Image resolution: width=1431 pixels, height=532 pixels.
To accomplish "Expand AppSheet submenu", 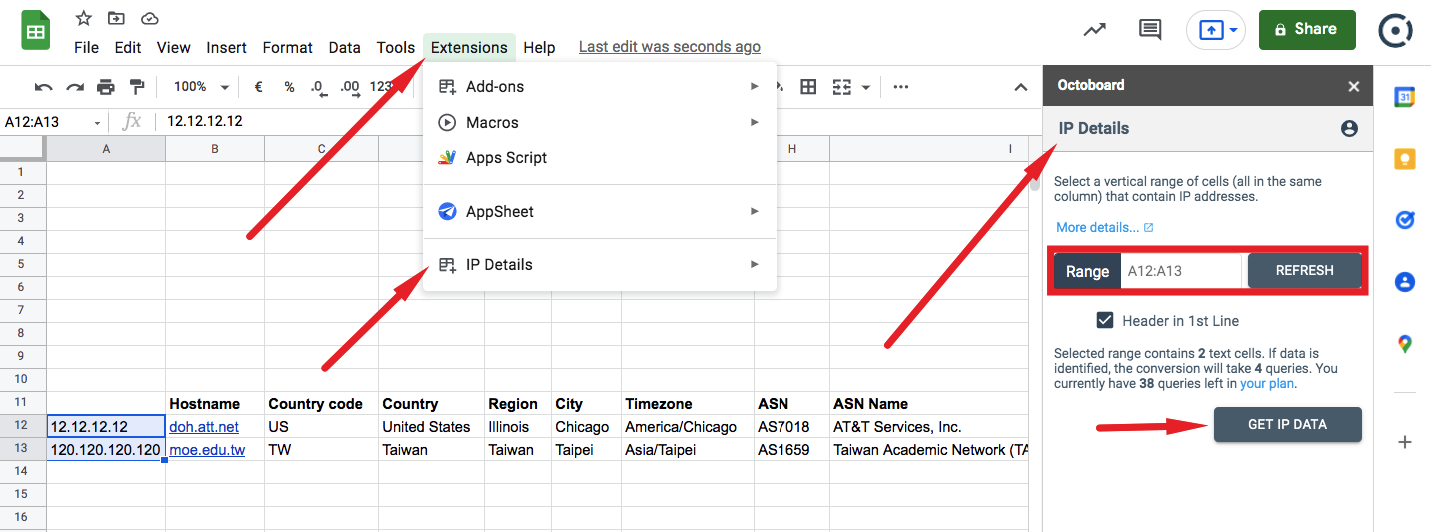I will (600, 211).
